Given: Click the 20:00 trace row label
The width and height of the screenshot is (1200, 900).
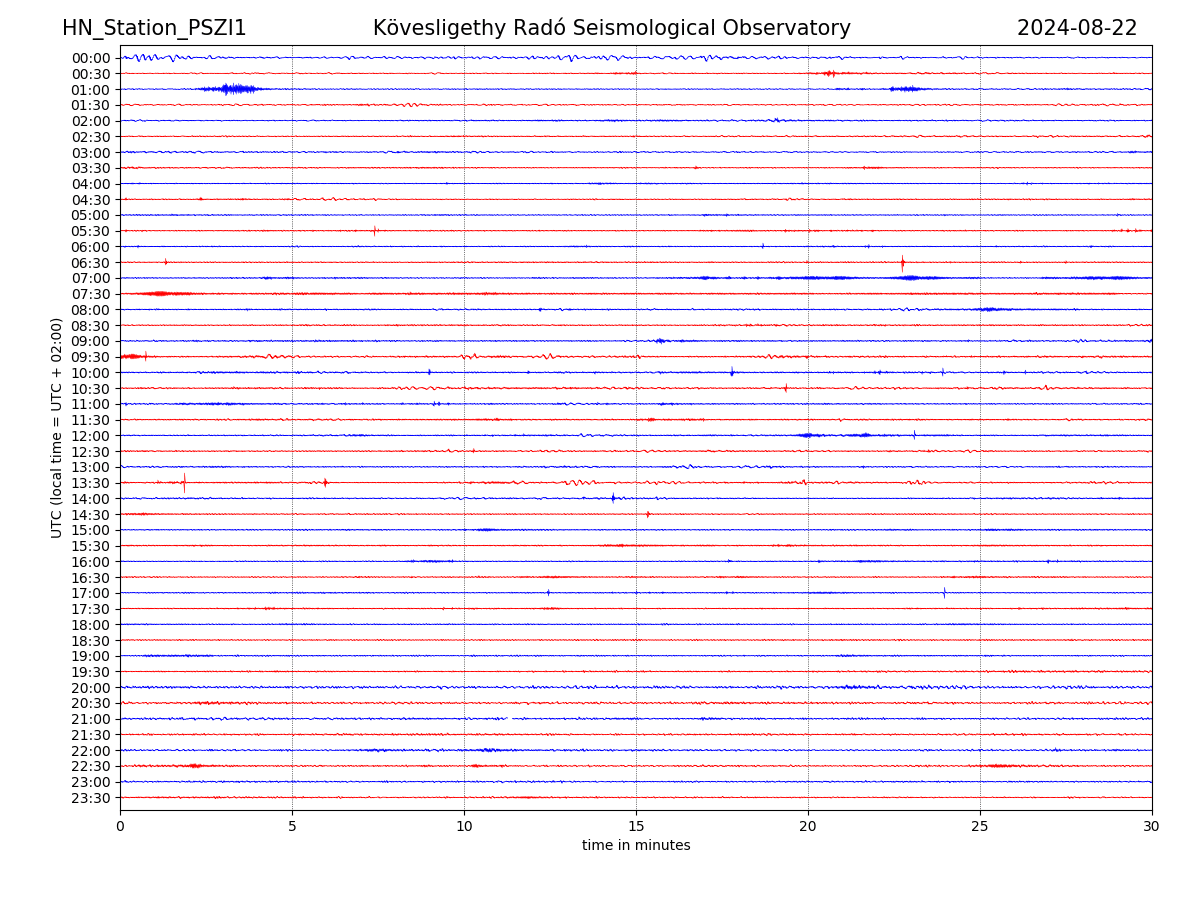Looking at the screenshot, I should [91, 688].
